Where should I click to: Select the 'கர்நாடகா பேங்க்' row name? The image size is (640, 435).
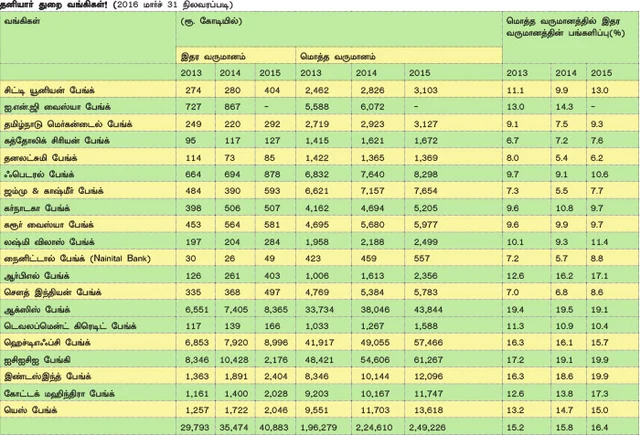tap(37, 209)
